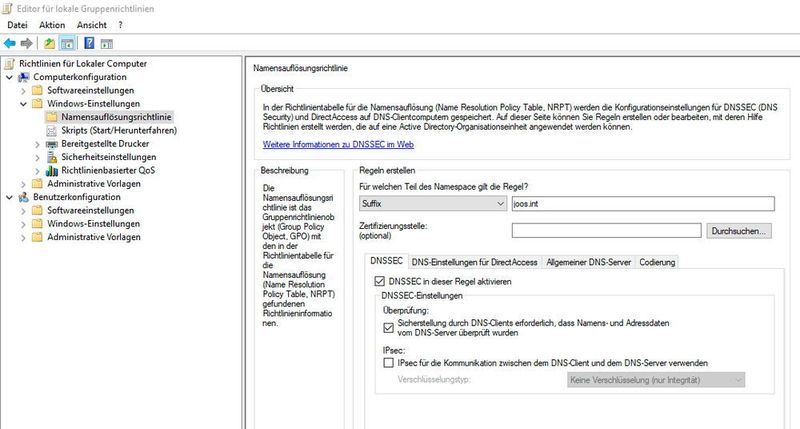The image size is (800, 429).
Task: Expand Windows-Einstellungen under Benutzerkonfiguration
Action: [x=23, y=224]
